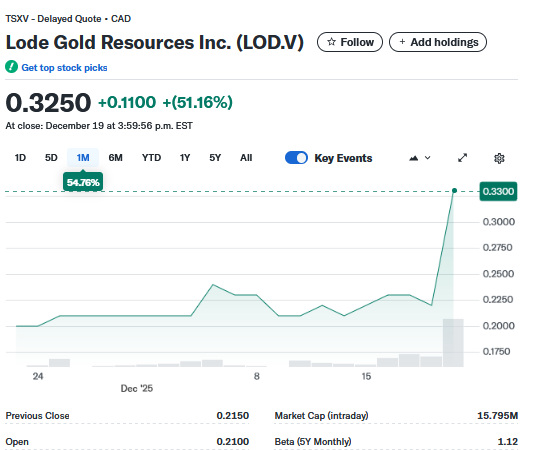Screen dimensions: 536x450
Task: Click the Beta (5Y Monthly) label
Action: click(x=313, y=442)
